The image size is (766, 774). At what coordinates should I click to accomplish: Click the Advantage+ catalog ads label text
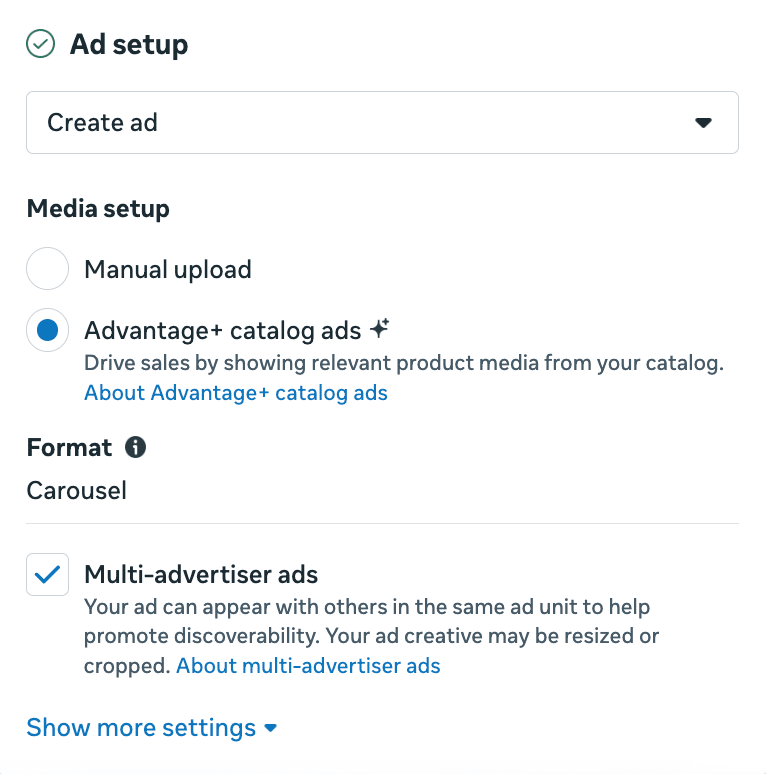(223, 330)
